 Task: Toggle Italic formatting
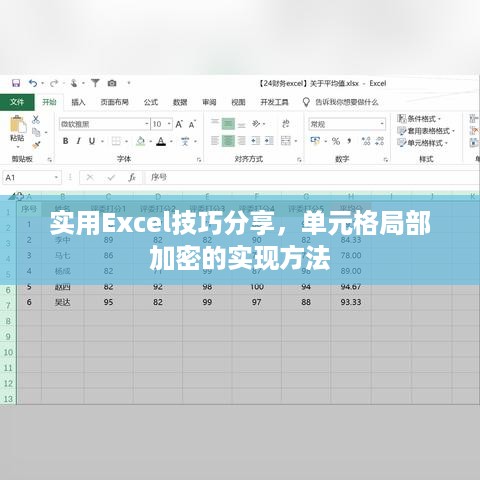[79, 141]
